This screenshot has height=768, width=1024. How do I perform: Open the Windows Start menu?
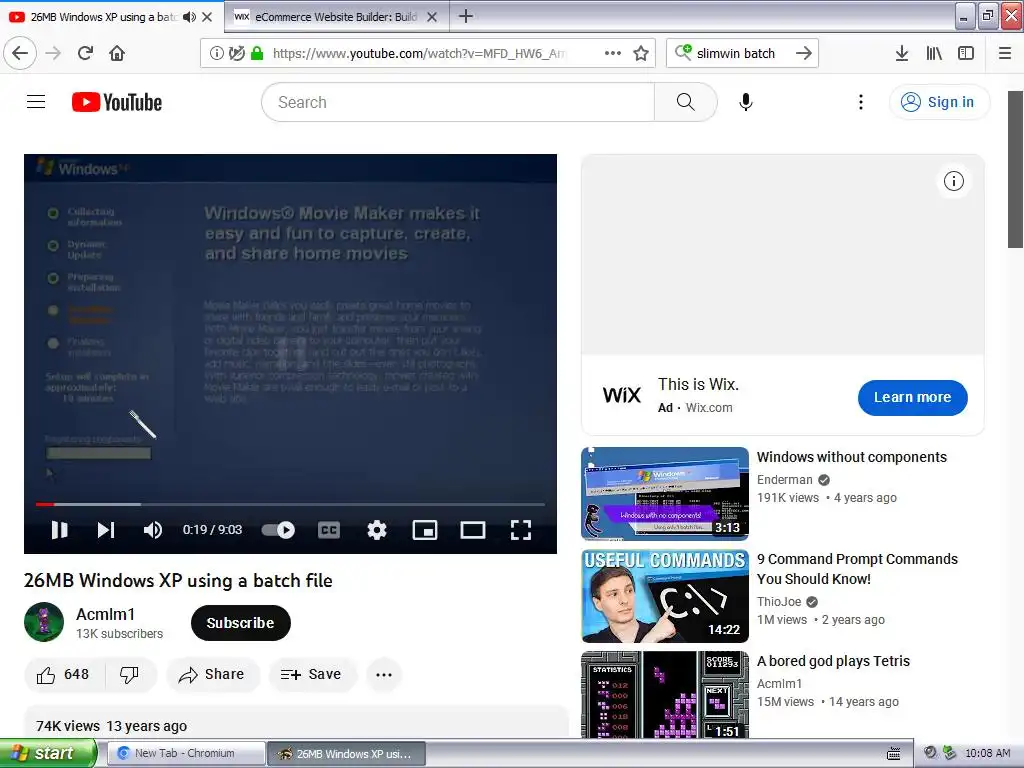[x=48, y=753]
